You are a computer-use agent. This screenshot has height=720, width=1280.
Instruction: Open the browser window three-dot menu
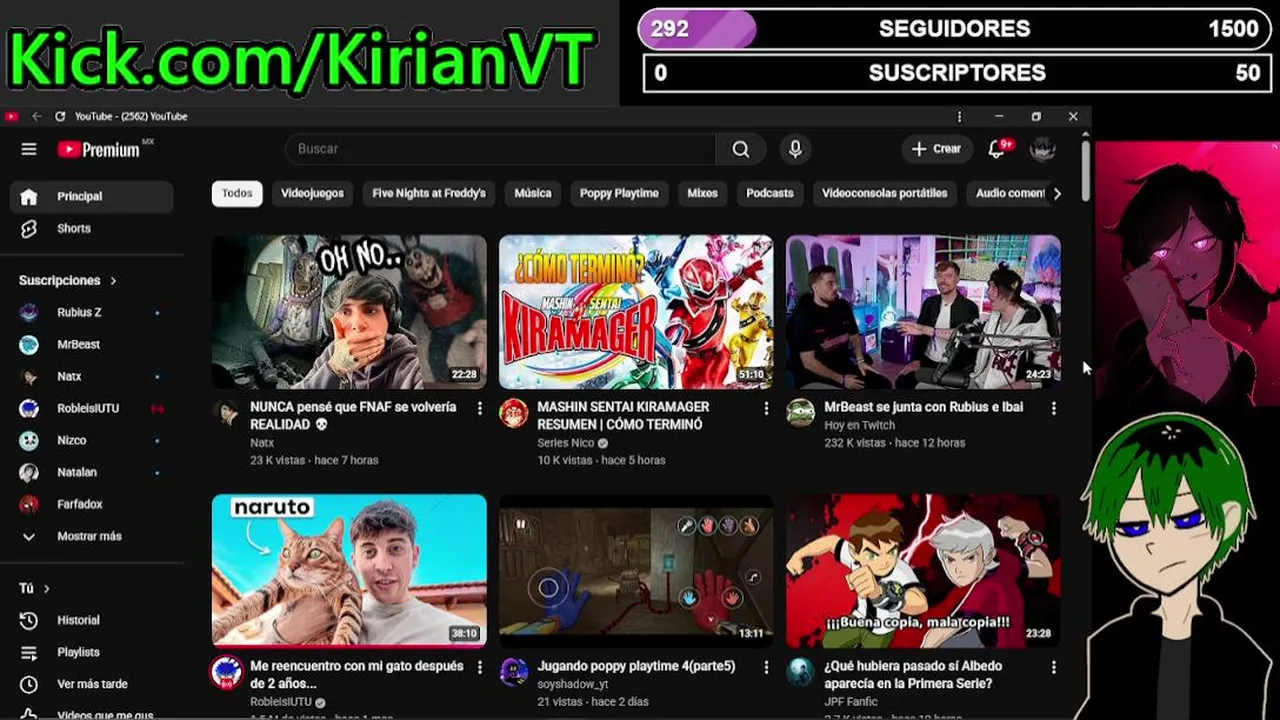959,116
